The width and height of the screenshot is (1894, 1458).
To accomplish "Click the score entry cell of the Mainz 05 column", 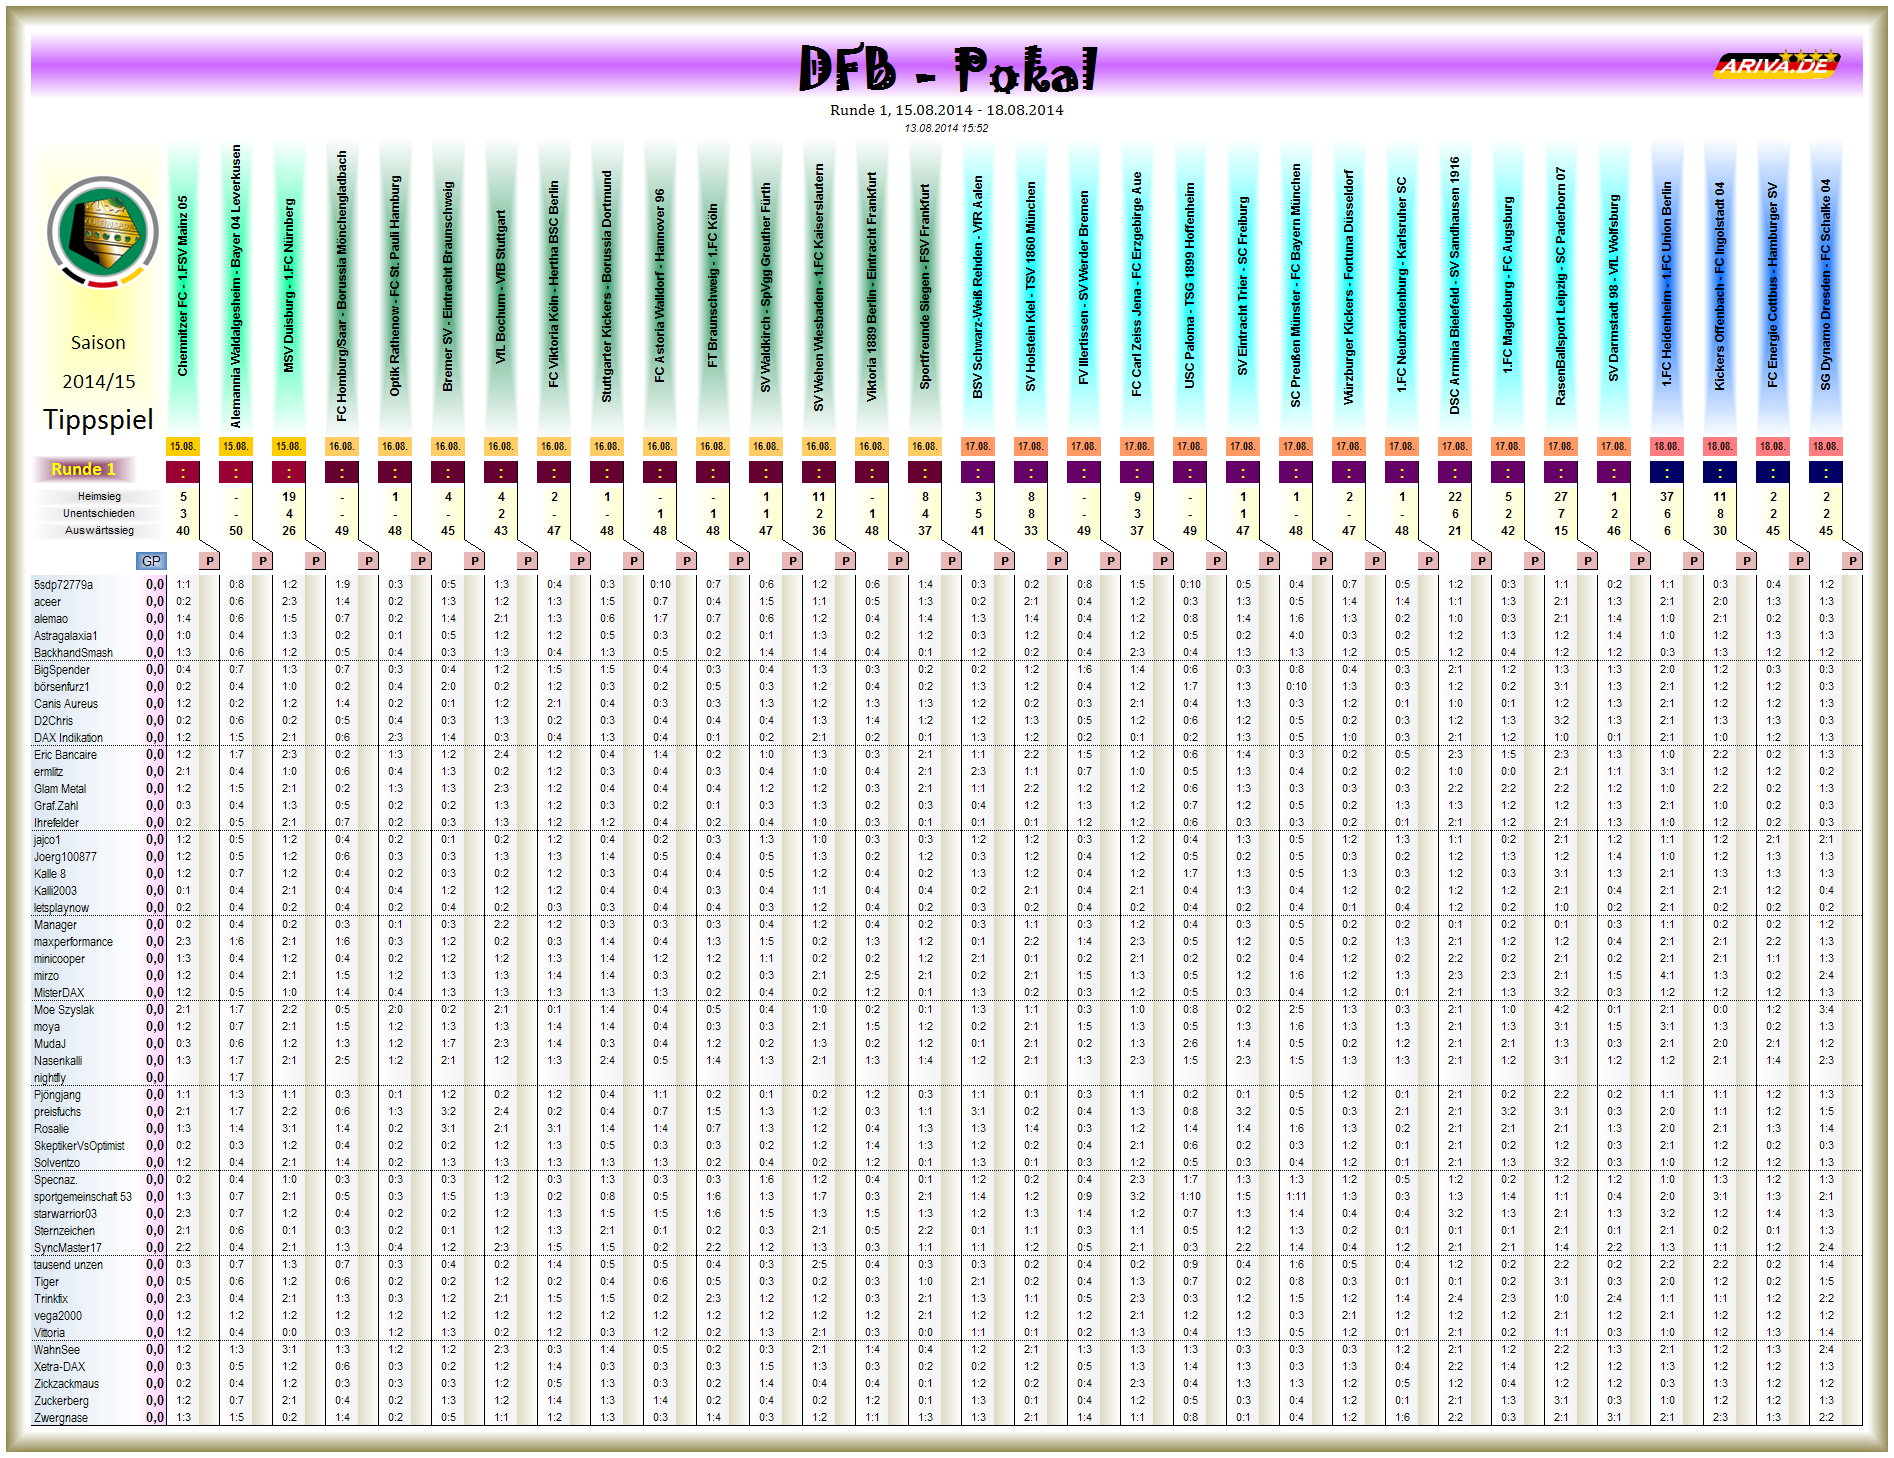I will pyautogui.click(x=183, y=470).
